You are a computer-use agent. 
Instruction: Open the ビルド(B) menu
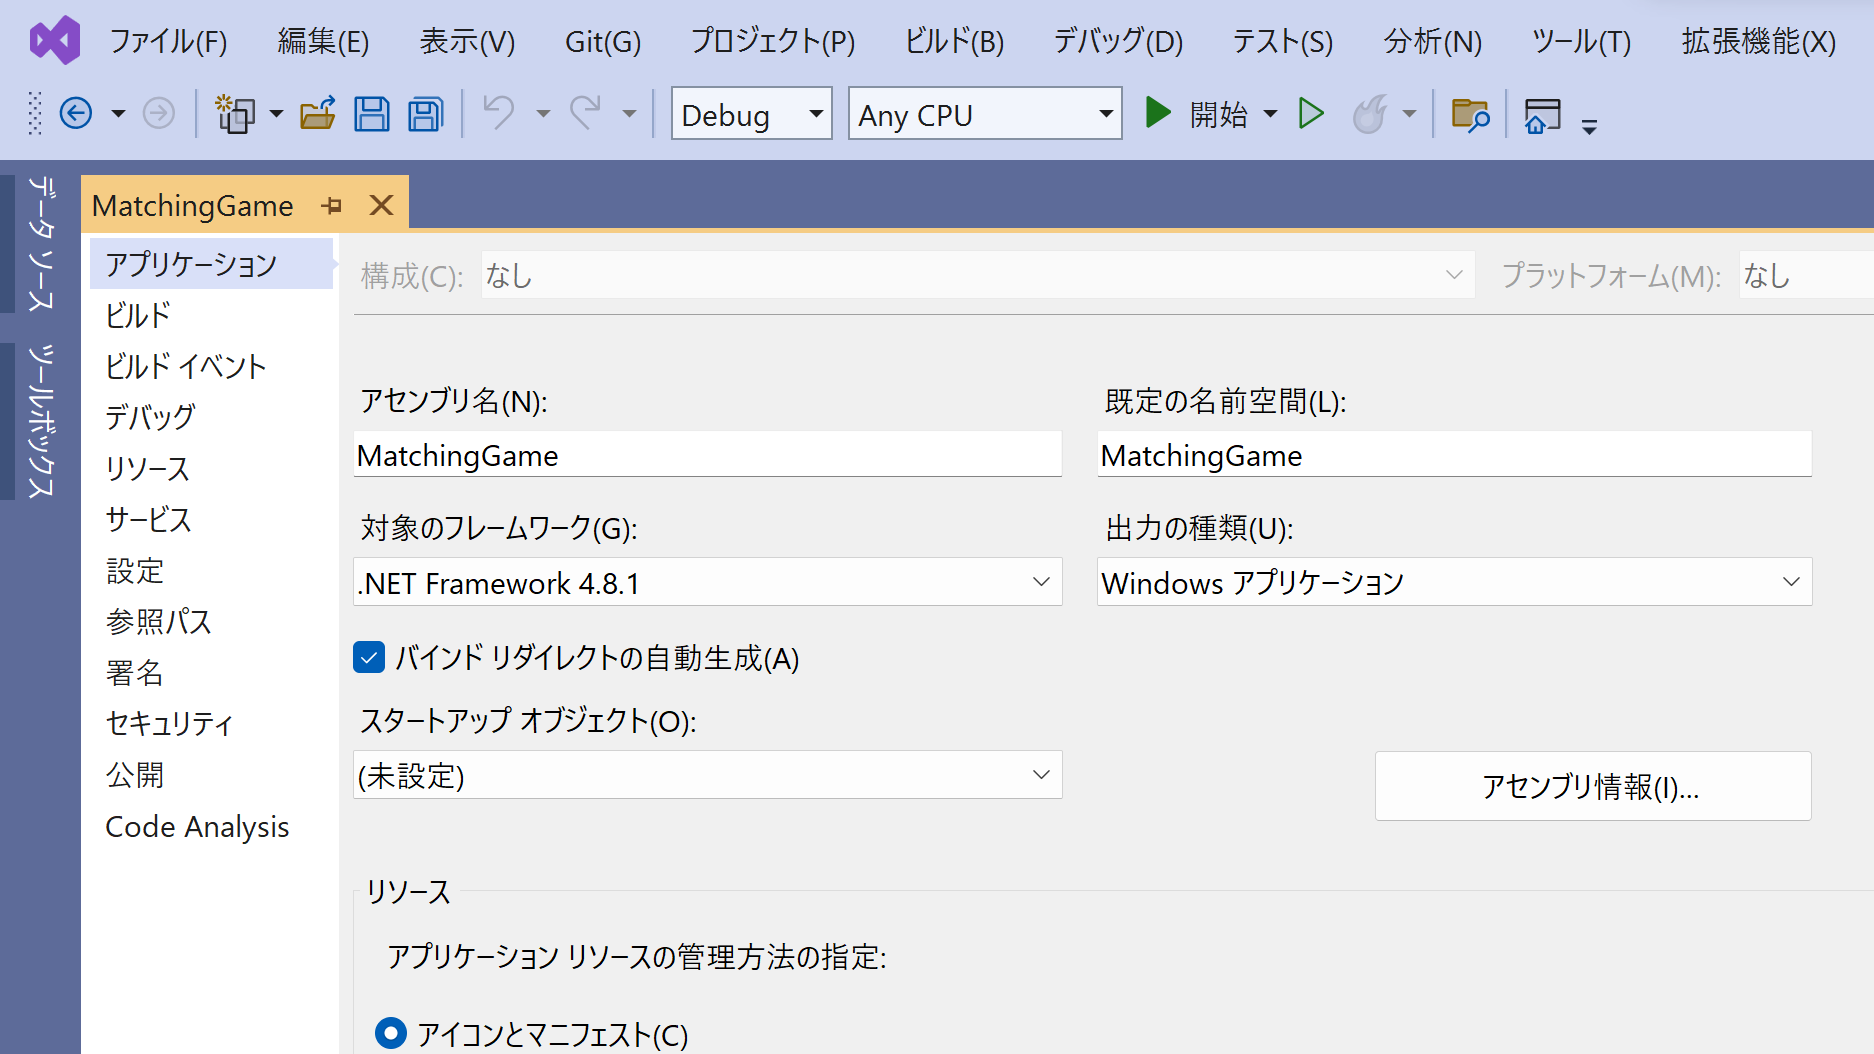(x=954, y=41)
